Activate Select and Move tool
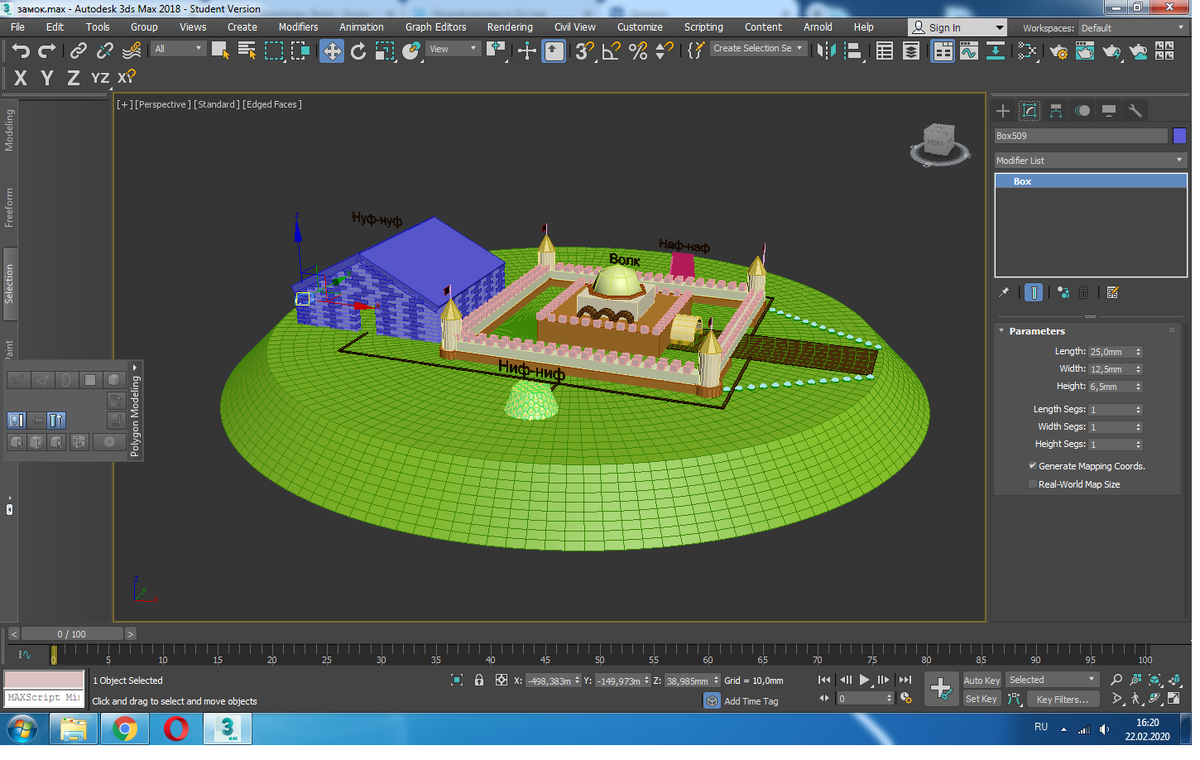Viewport: 1200px width, 760px height. 331,50
